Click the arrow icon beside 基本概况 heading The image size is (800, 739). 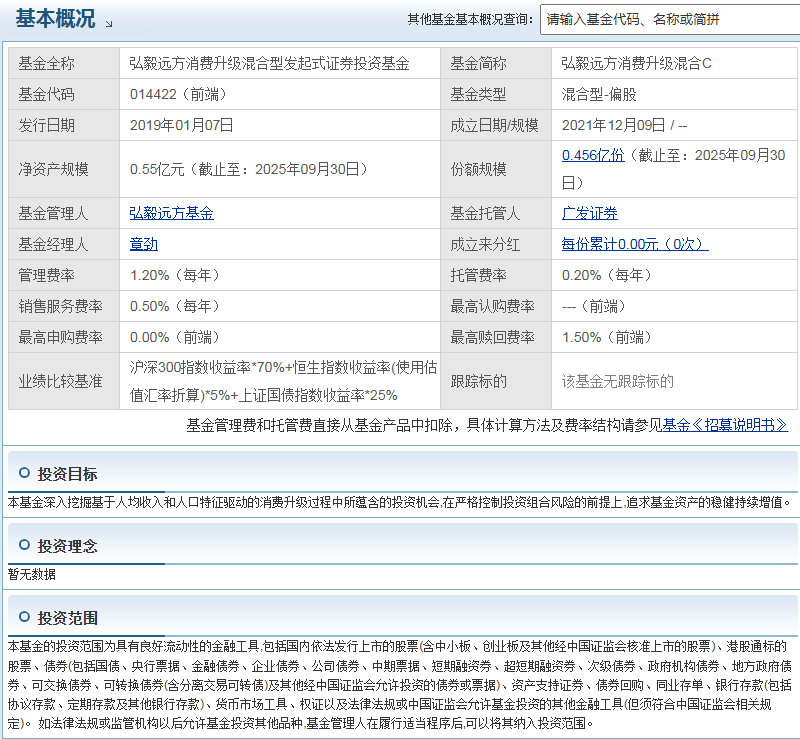pyautogui.click(x=109, y=23)
